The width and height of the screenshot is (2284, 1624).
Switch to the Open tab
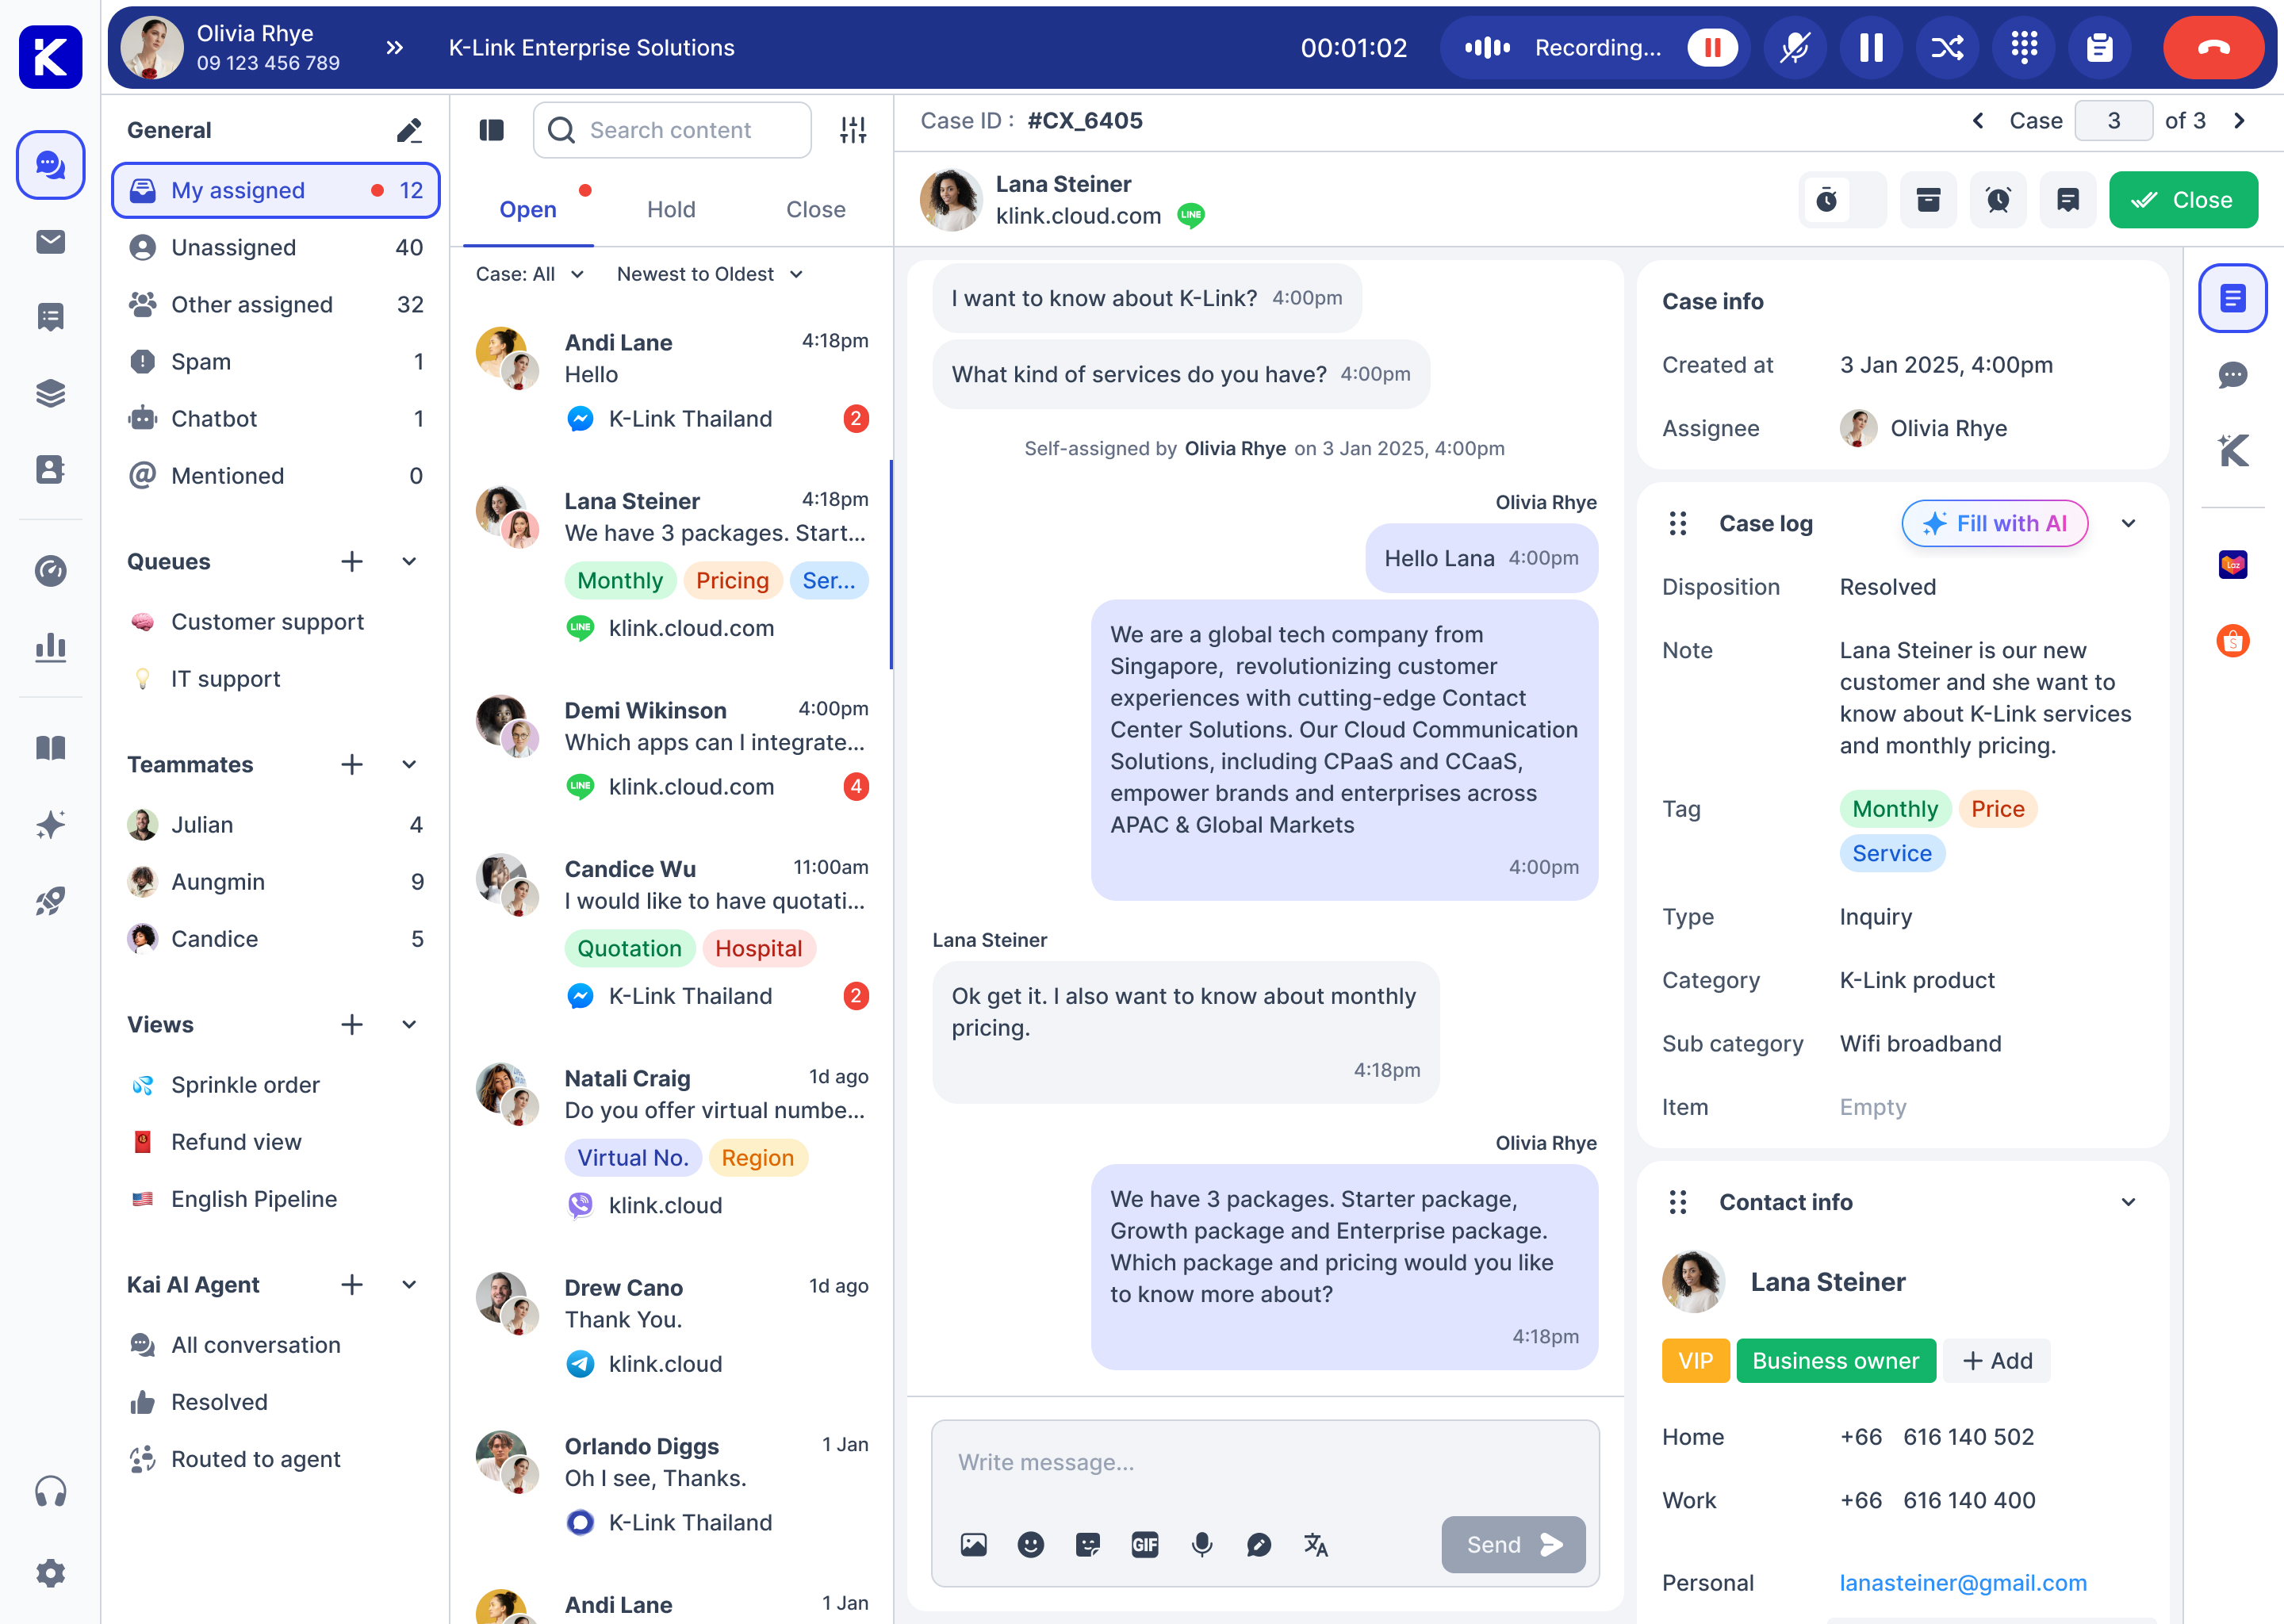(528, 209)
